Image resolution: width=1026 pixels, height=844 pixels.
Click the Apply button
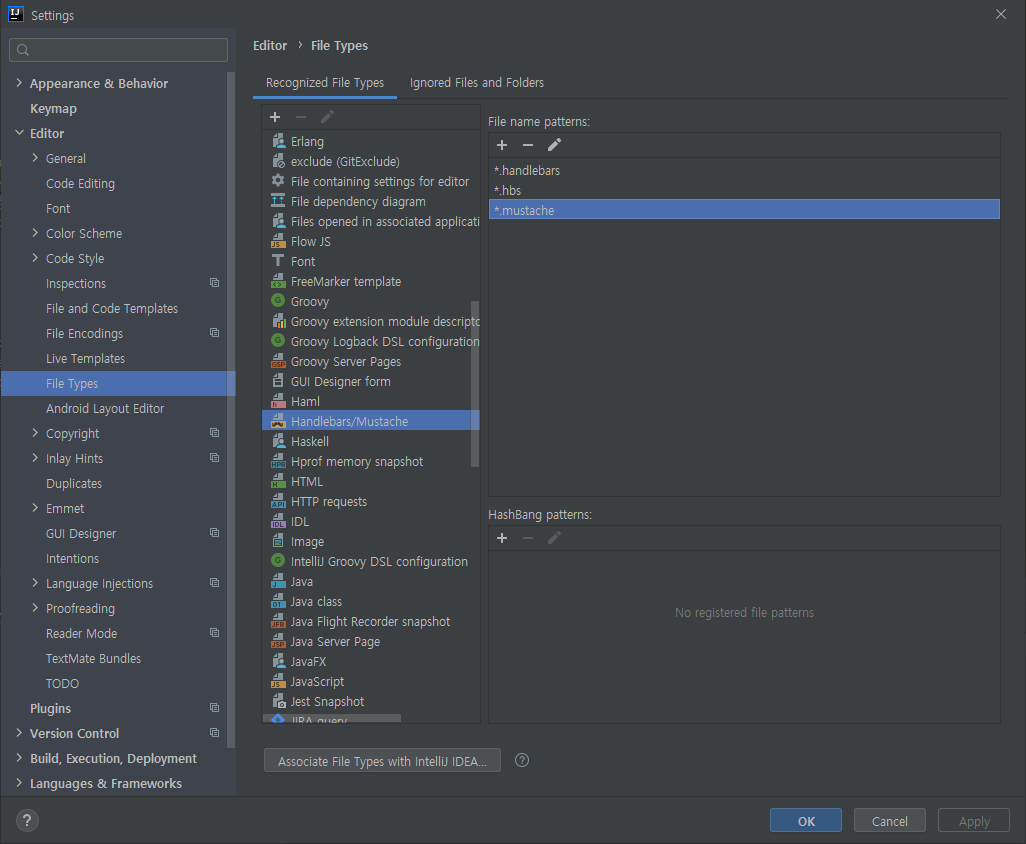[974, 820]
